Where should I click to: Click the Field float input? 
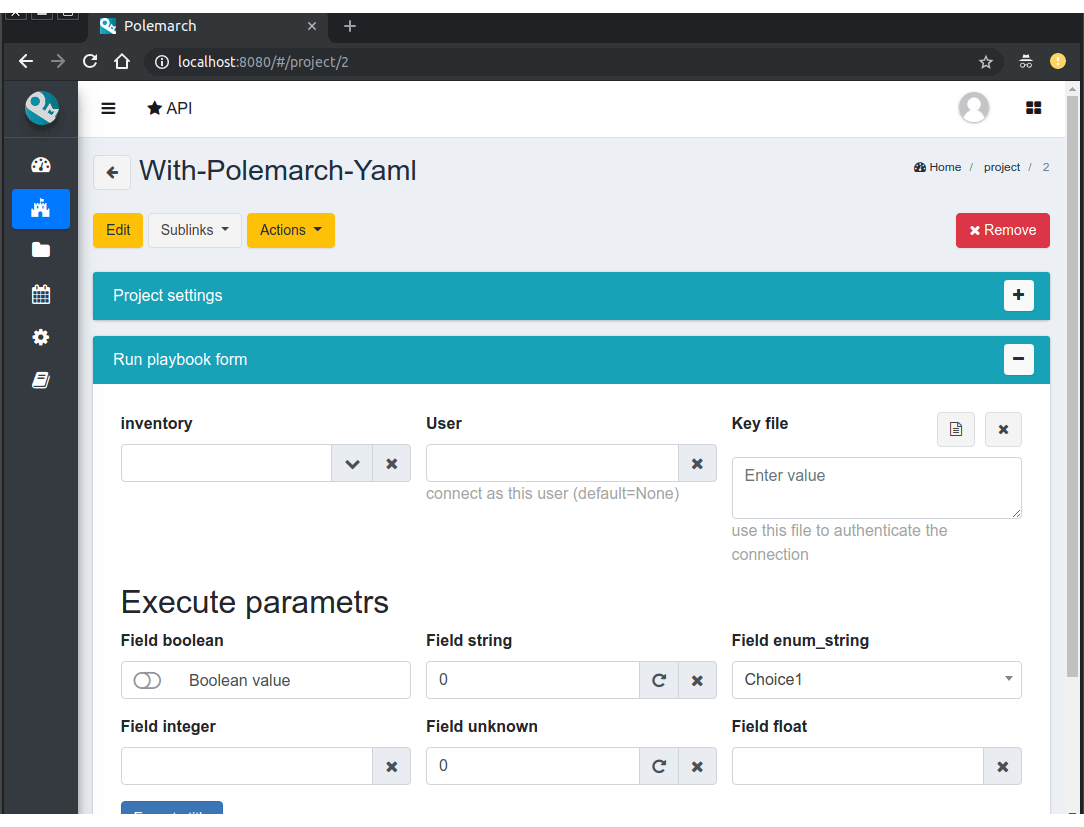[858, 766]
